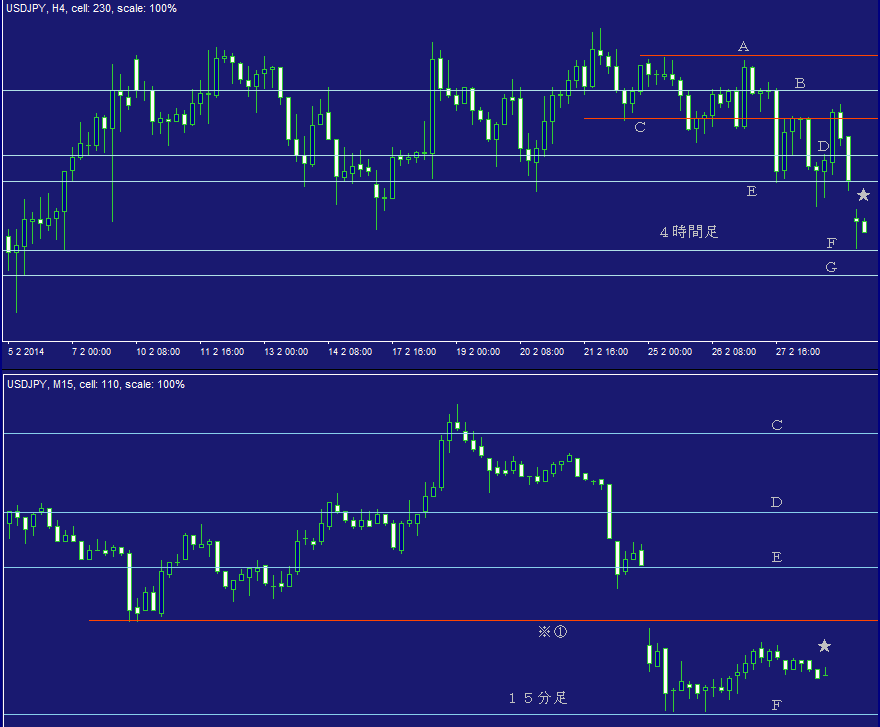The width and height of the screenshot is (880, 727).
Task: Select the red horizontal line above label C in H4
Action: [x=730, y=118]
